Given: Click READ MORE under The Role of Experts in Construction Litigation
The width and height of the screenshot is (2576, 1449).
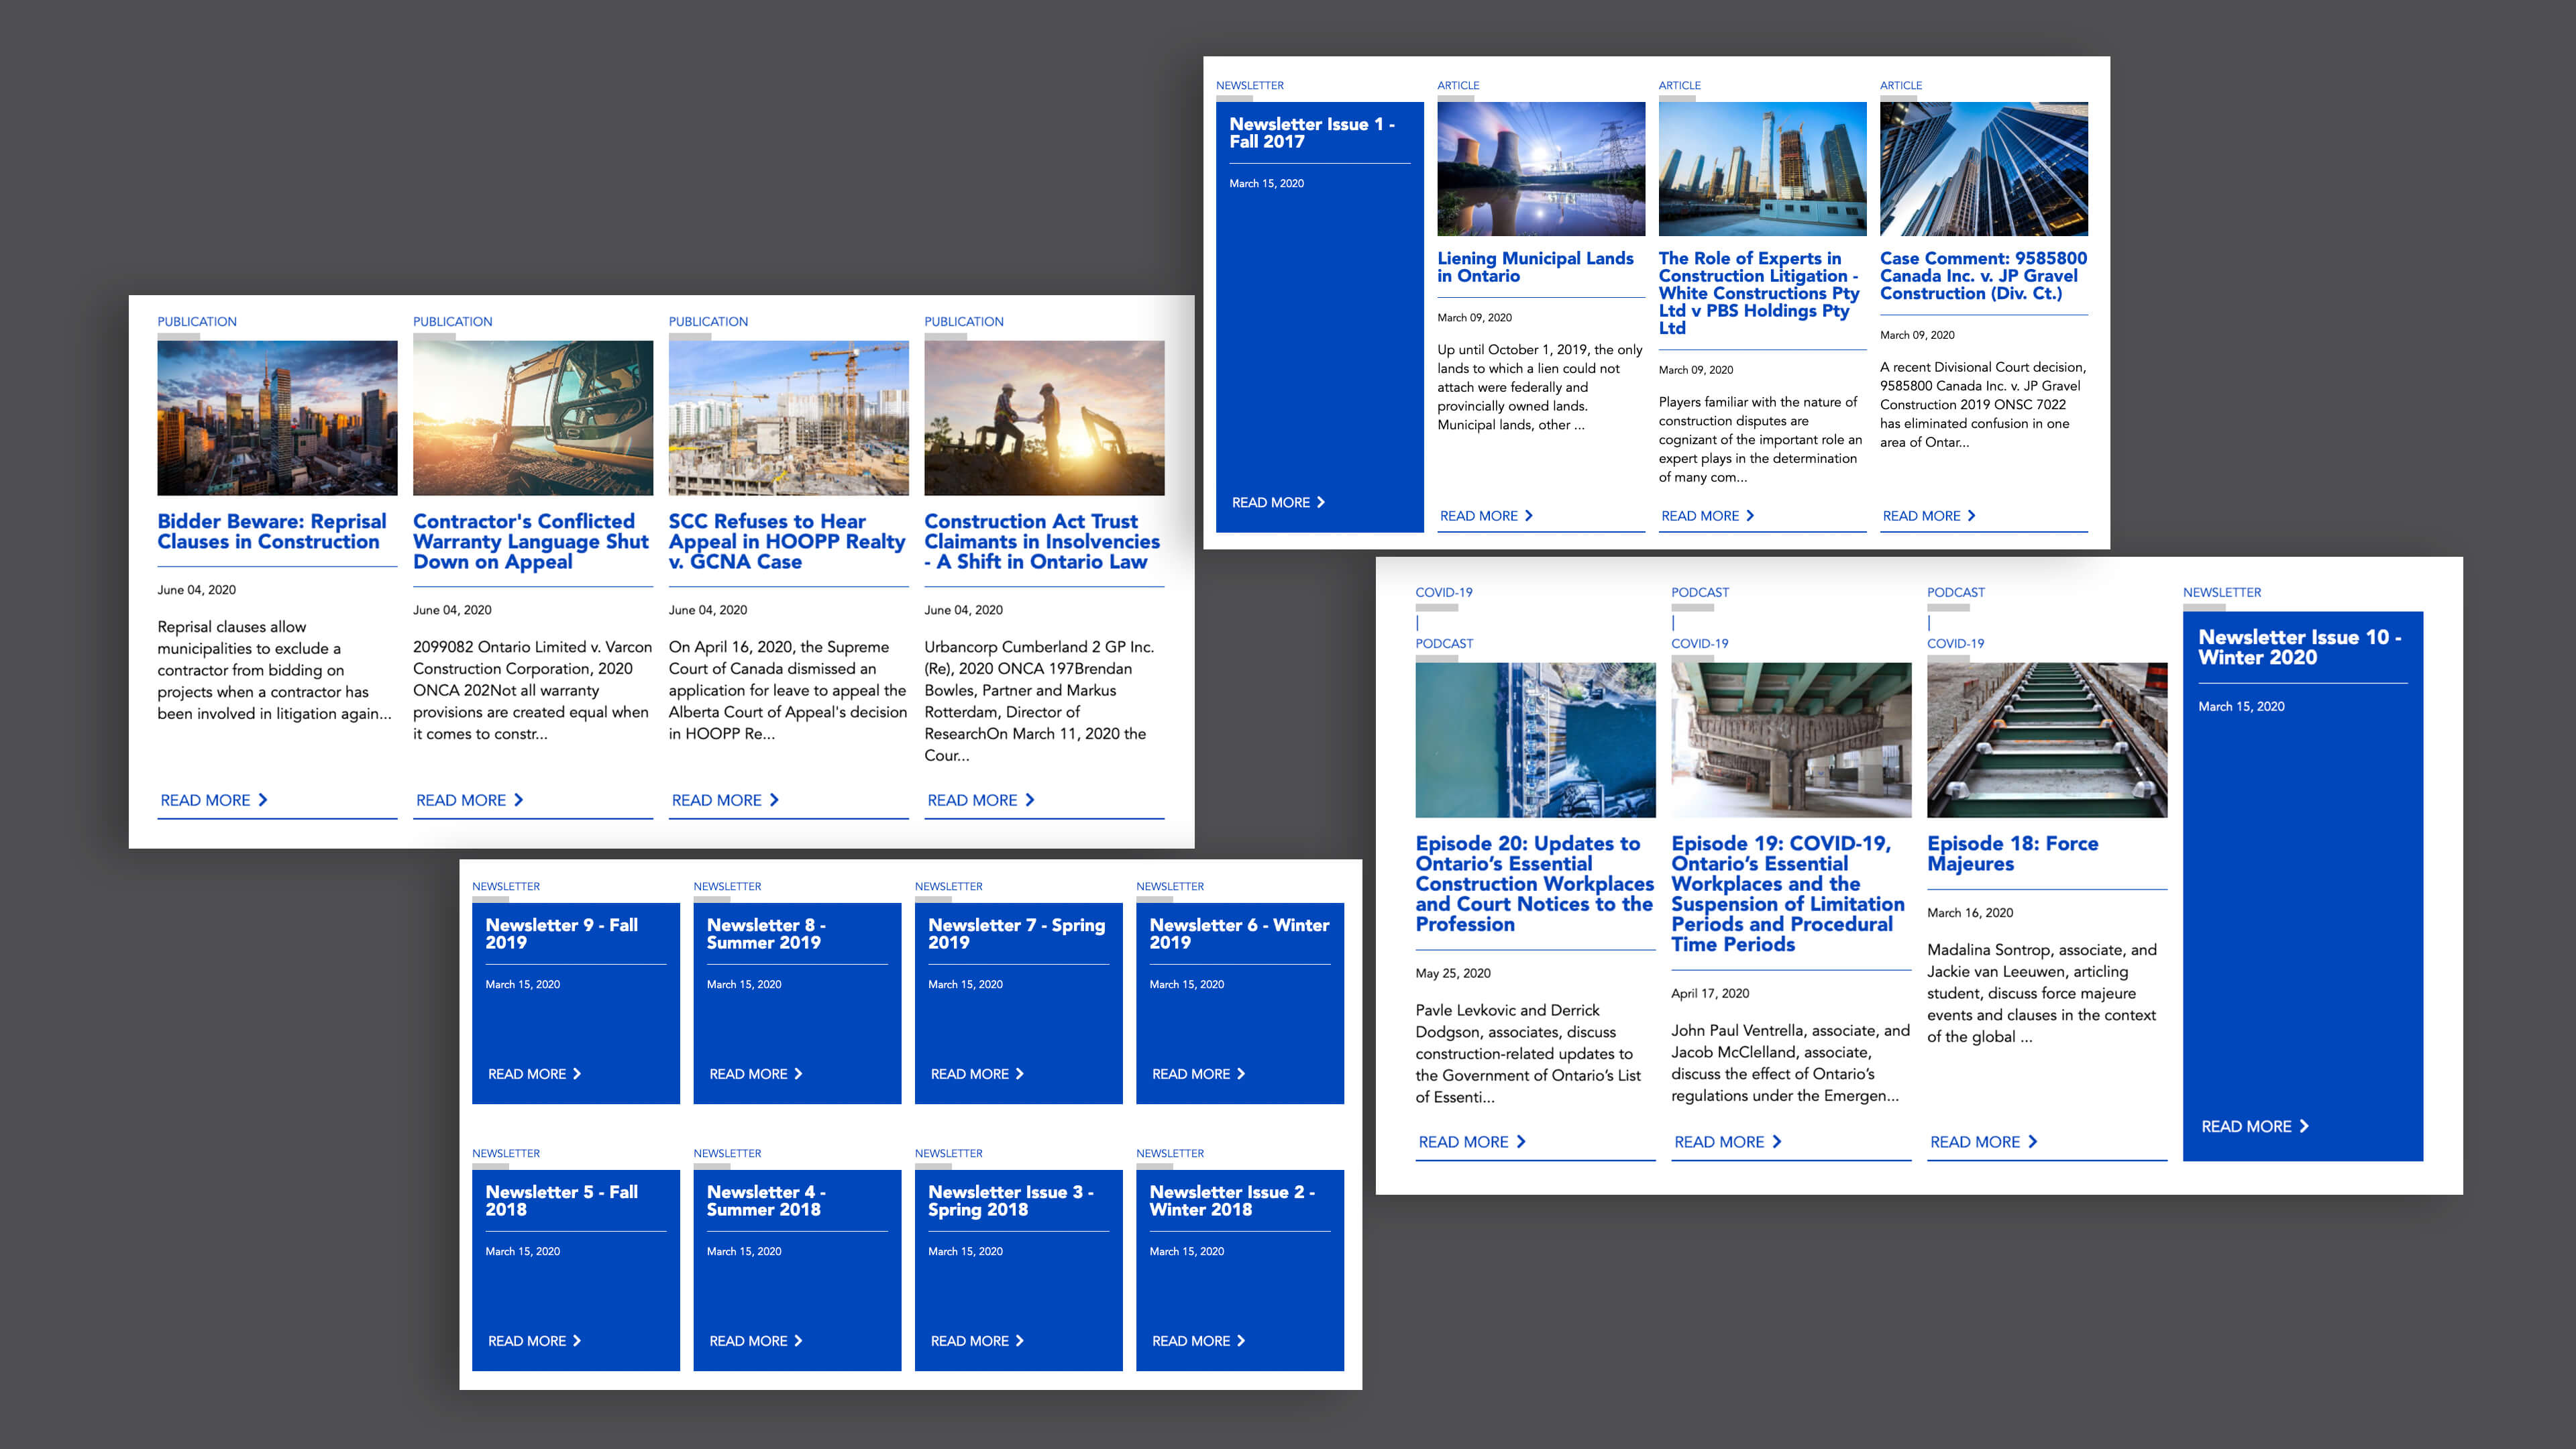Looking at the screenshot, I should tap(1710, 516).
